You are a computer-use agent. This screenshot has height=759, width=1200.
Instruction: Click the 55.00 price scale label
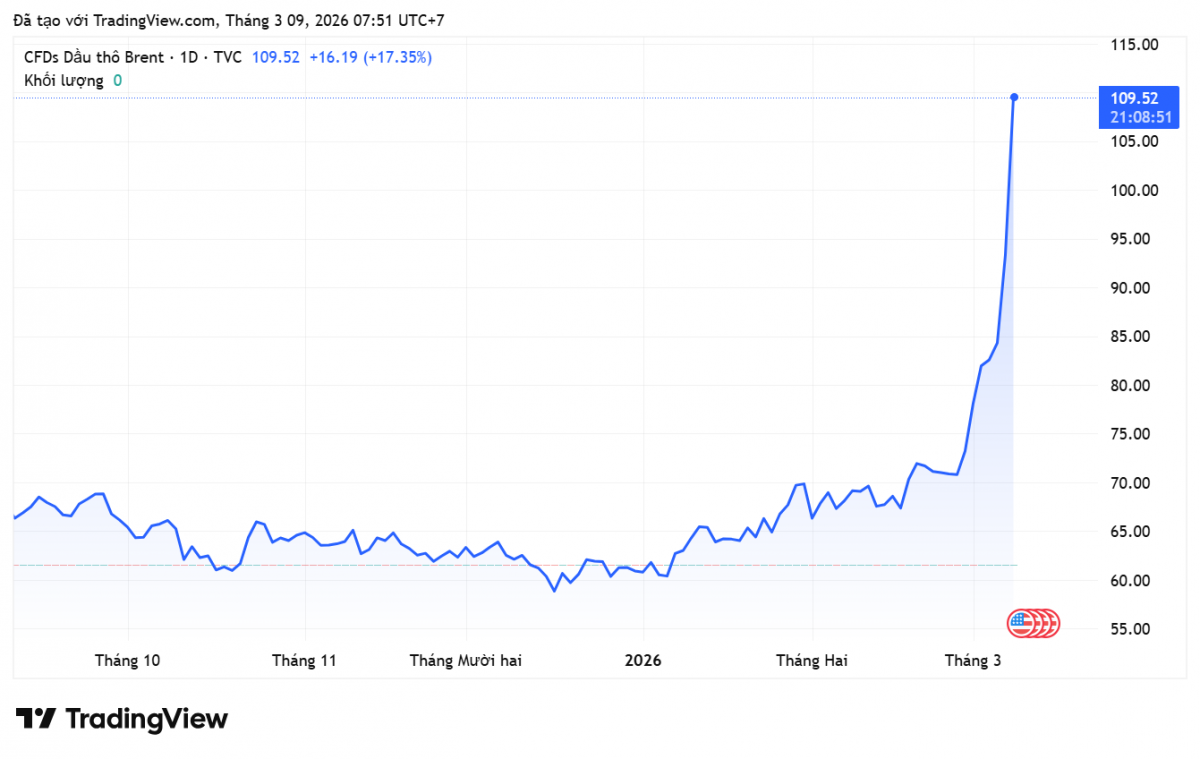click(1134, 629)
